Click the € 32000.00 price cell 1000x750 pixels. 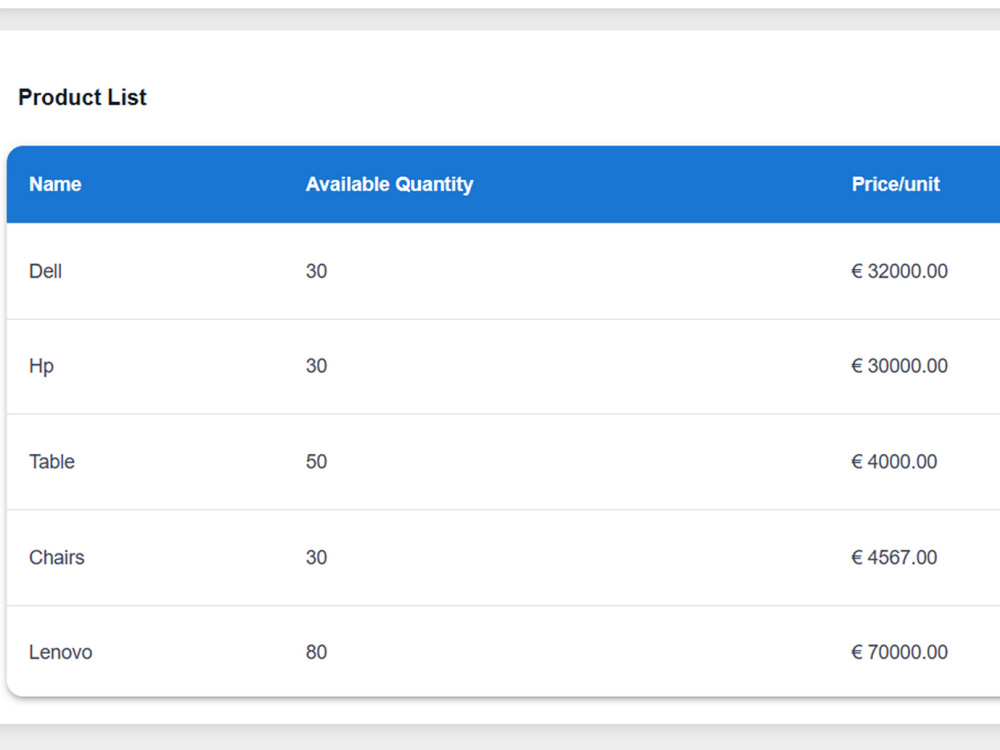coord(899,271)
